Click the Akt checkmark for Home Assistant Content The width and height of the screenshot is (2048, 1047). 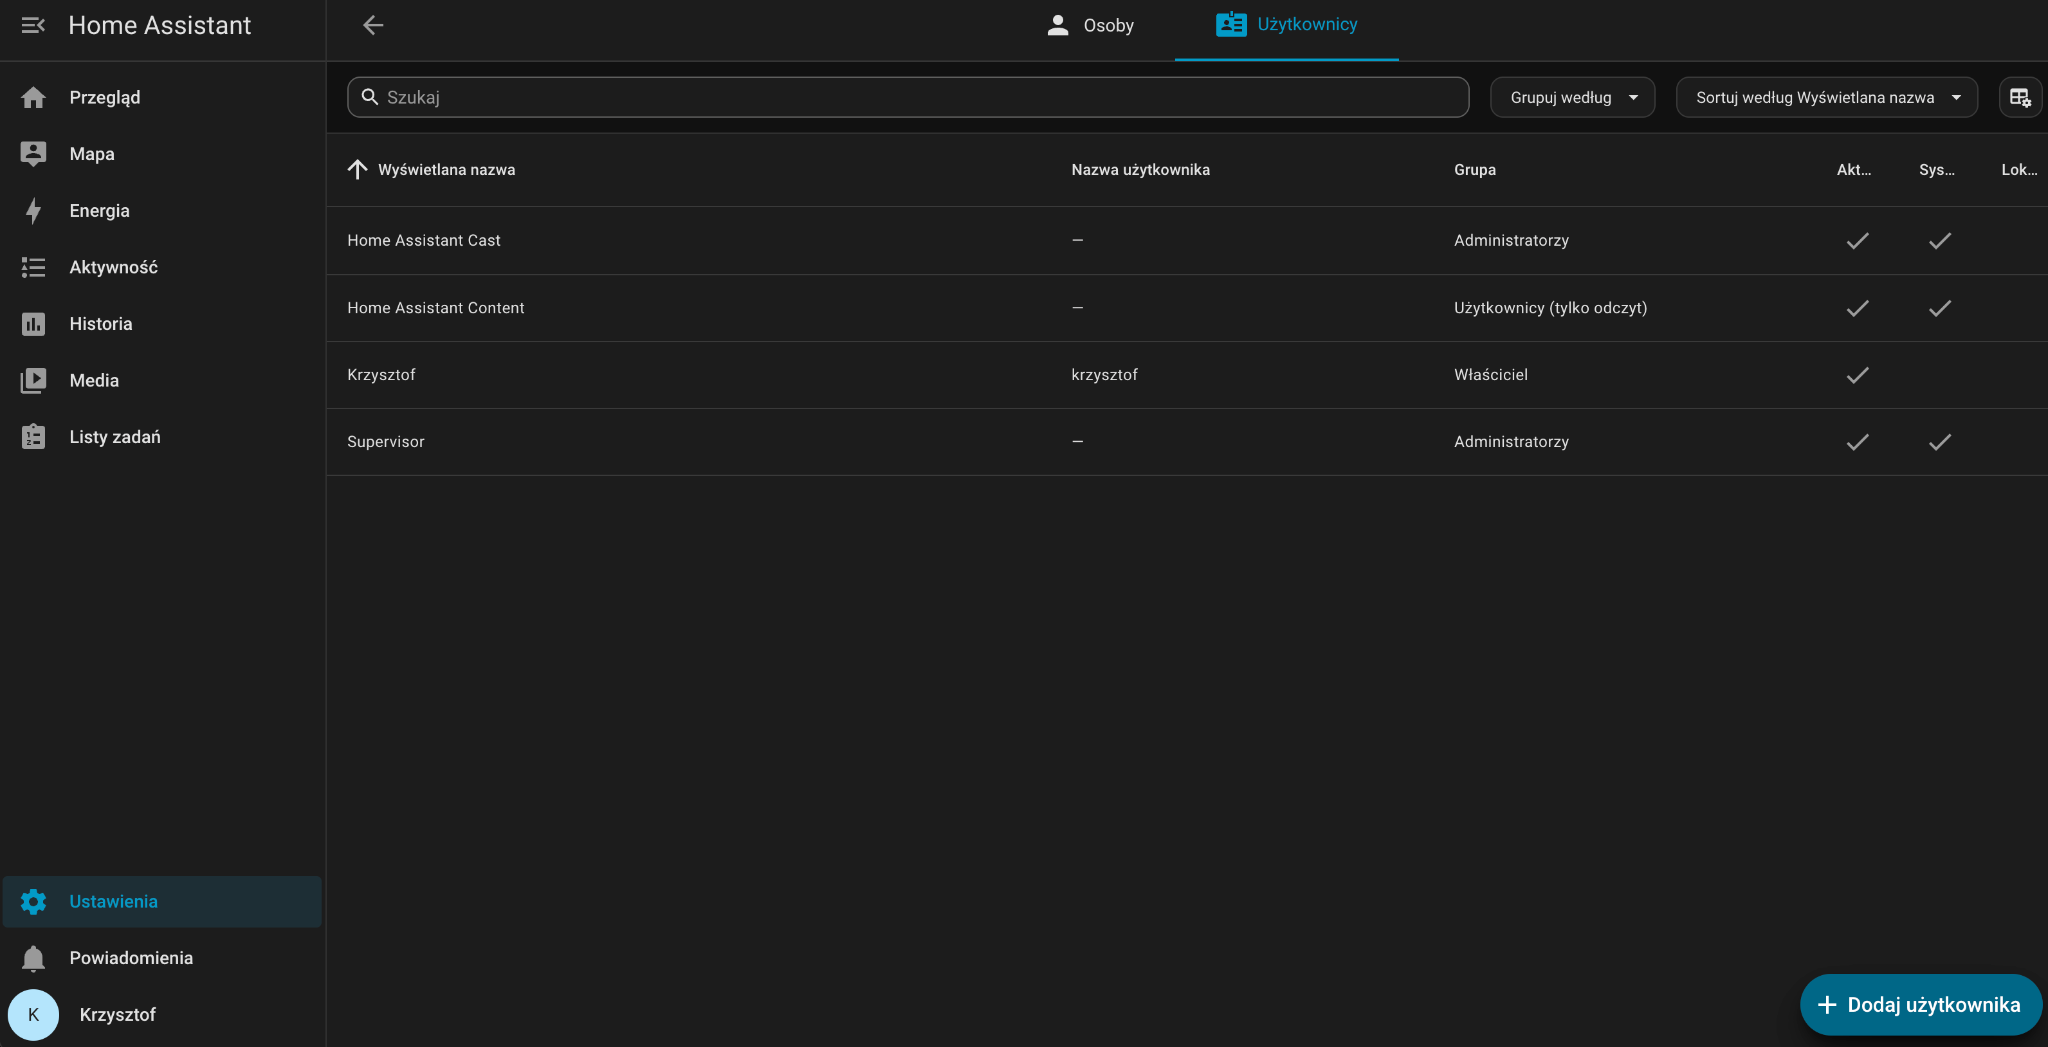[1857, 308]
